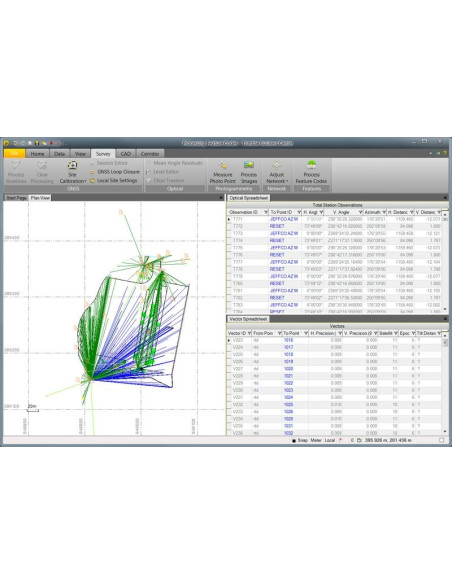The image size is (452, 584).
Task: Click the greyed Clear Processing icon
Action: tap(42, 172)
